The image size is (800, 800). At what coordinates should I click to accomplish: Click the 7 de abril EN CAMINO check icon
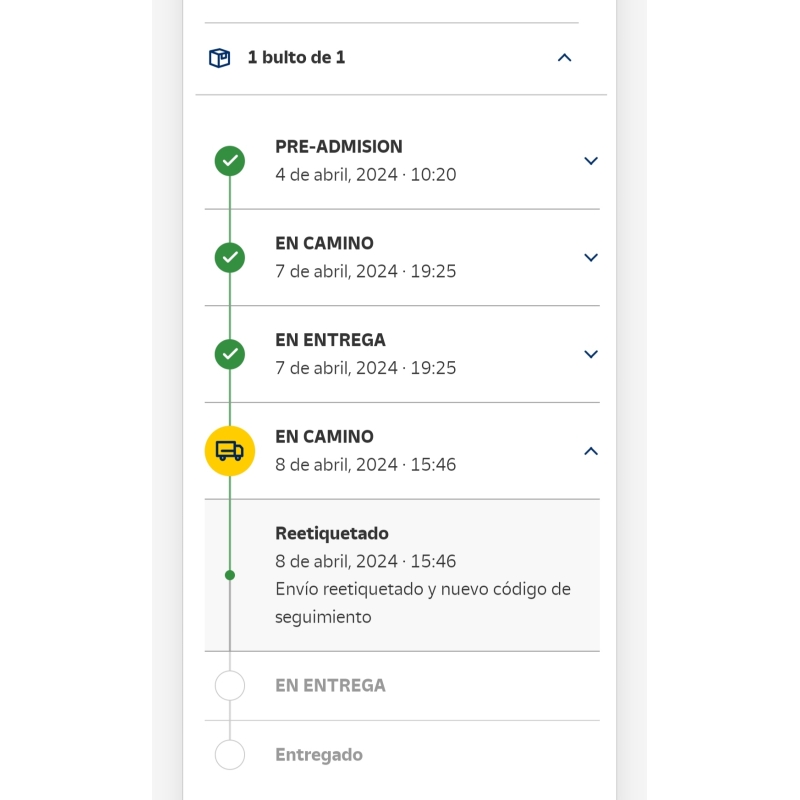pyautogui.click(x=230, y=257)
